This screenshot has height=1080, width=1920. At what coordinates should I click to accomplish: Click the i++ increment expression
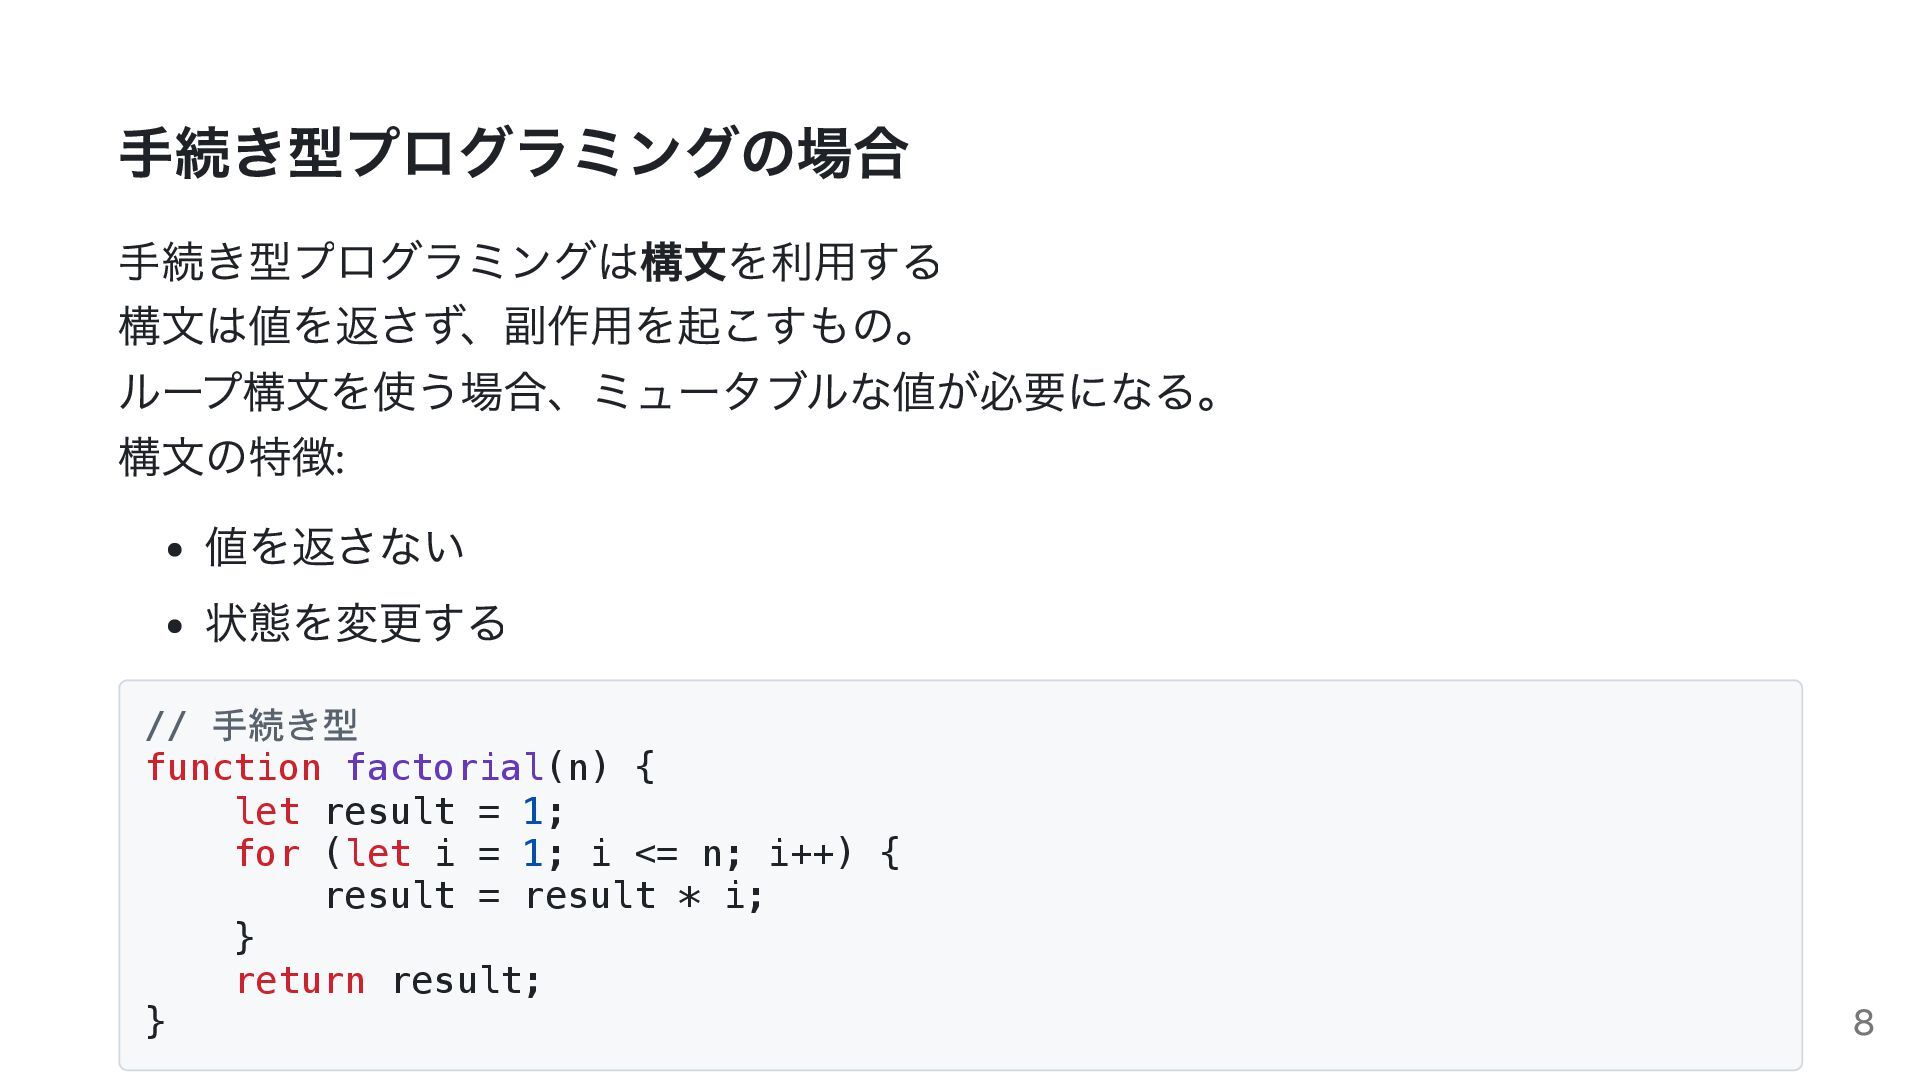(800, 854)
